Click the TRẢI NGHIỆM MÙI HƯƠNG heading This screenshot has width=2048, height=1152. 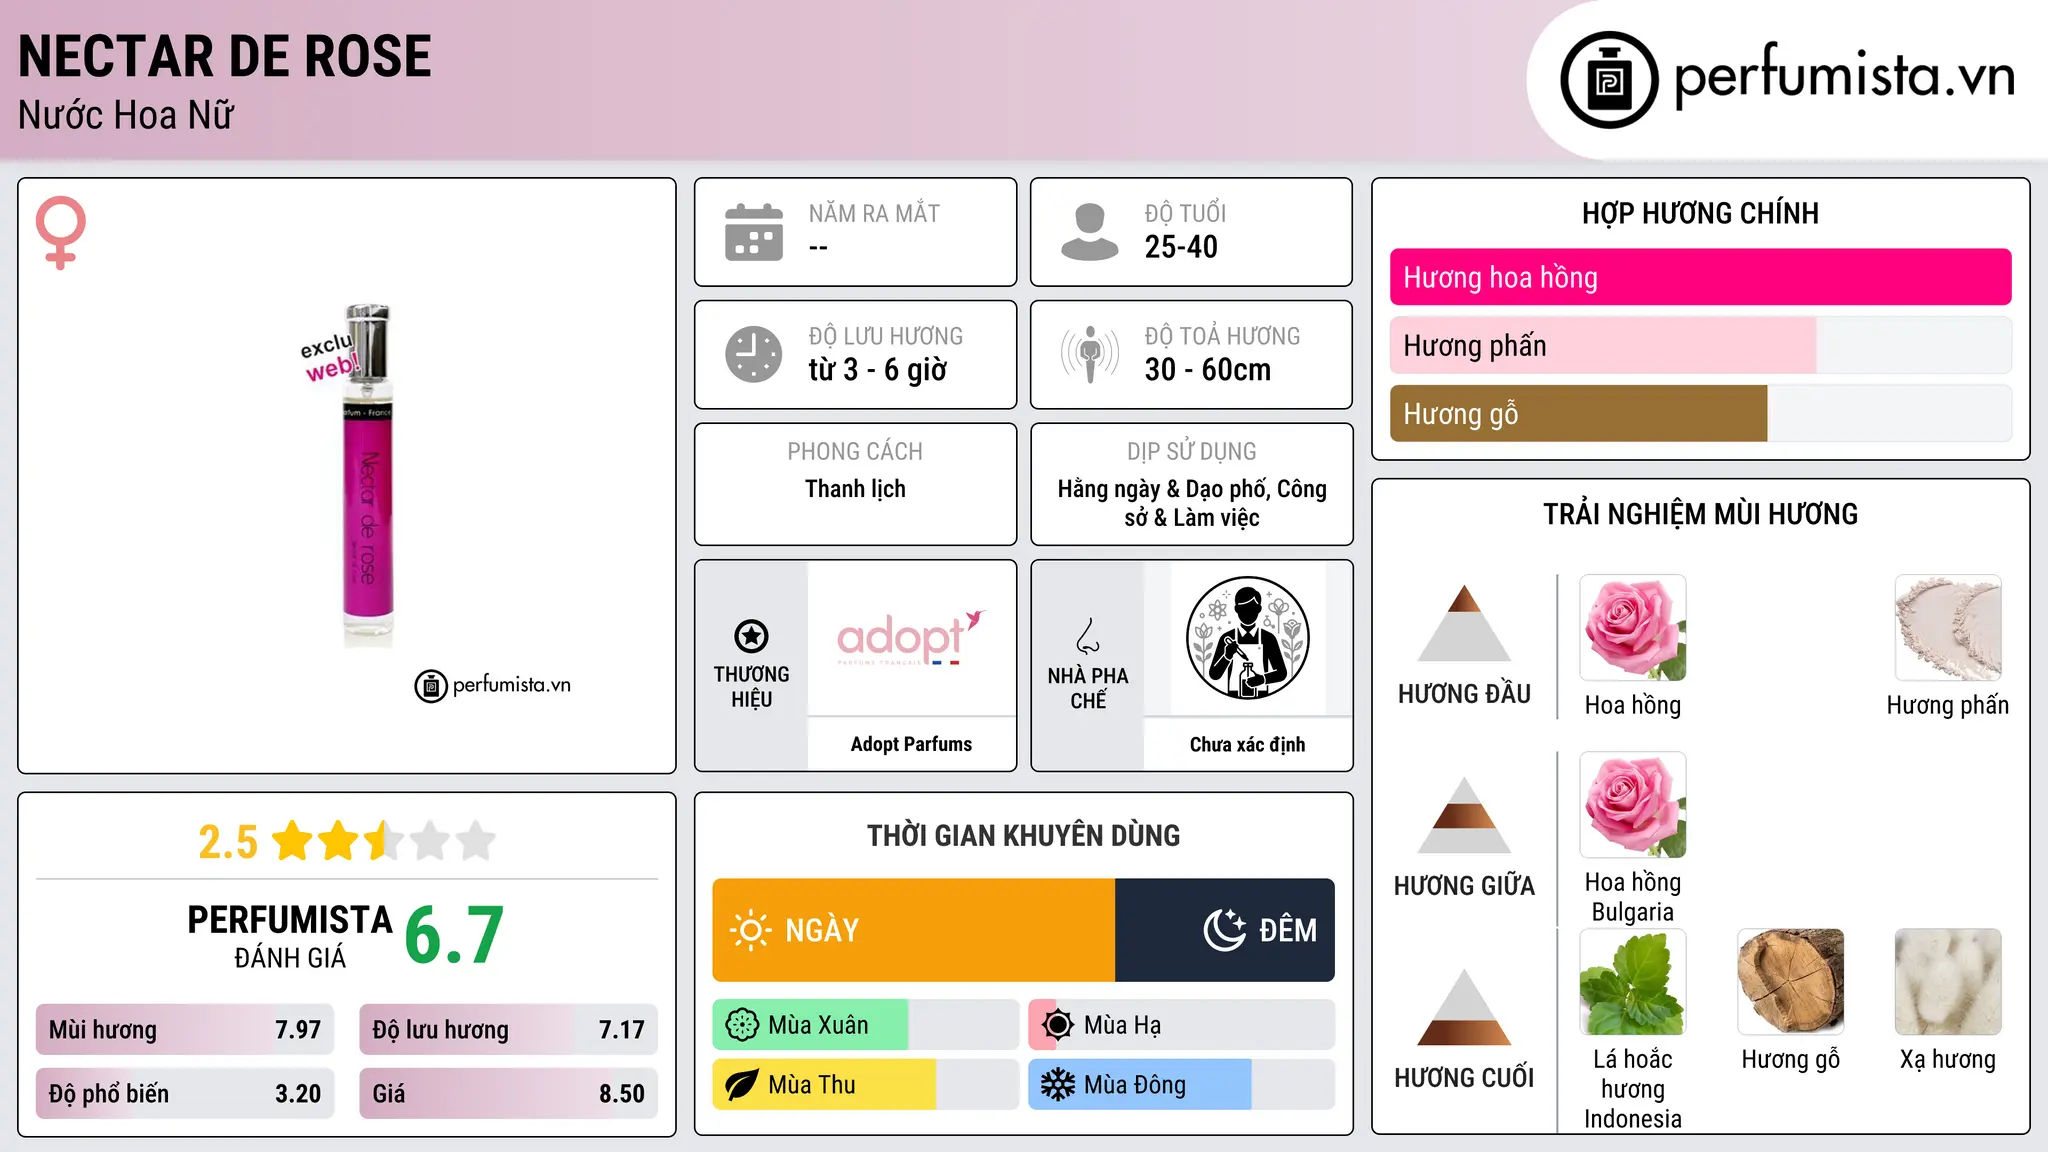click(1701, 514)
